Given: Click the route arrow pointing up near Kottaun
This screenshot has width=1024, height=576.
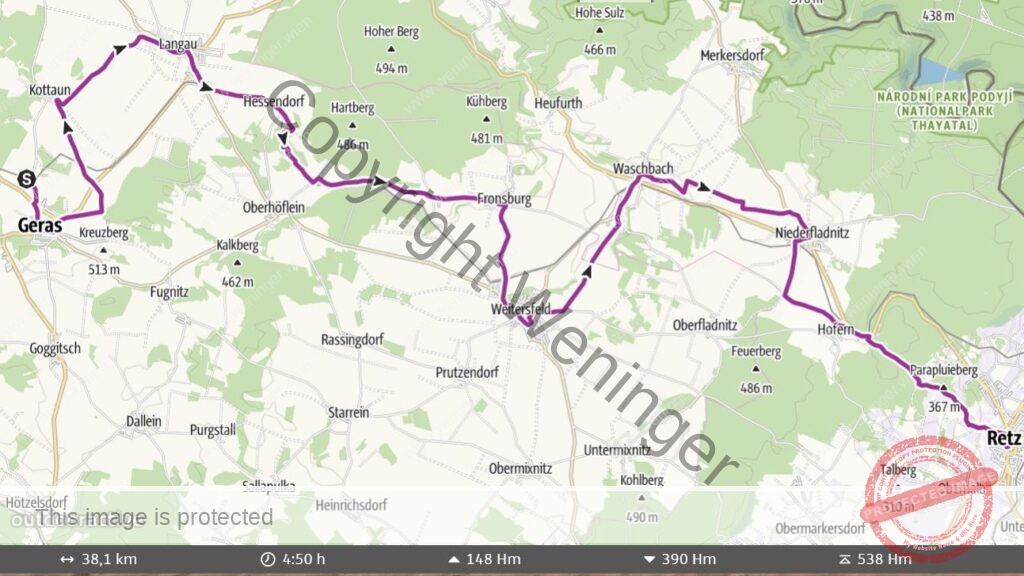Looking at the screenshot, I should pos(67,127).
